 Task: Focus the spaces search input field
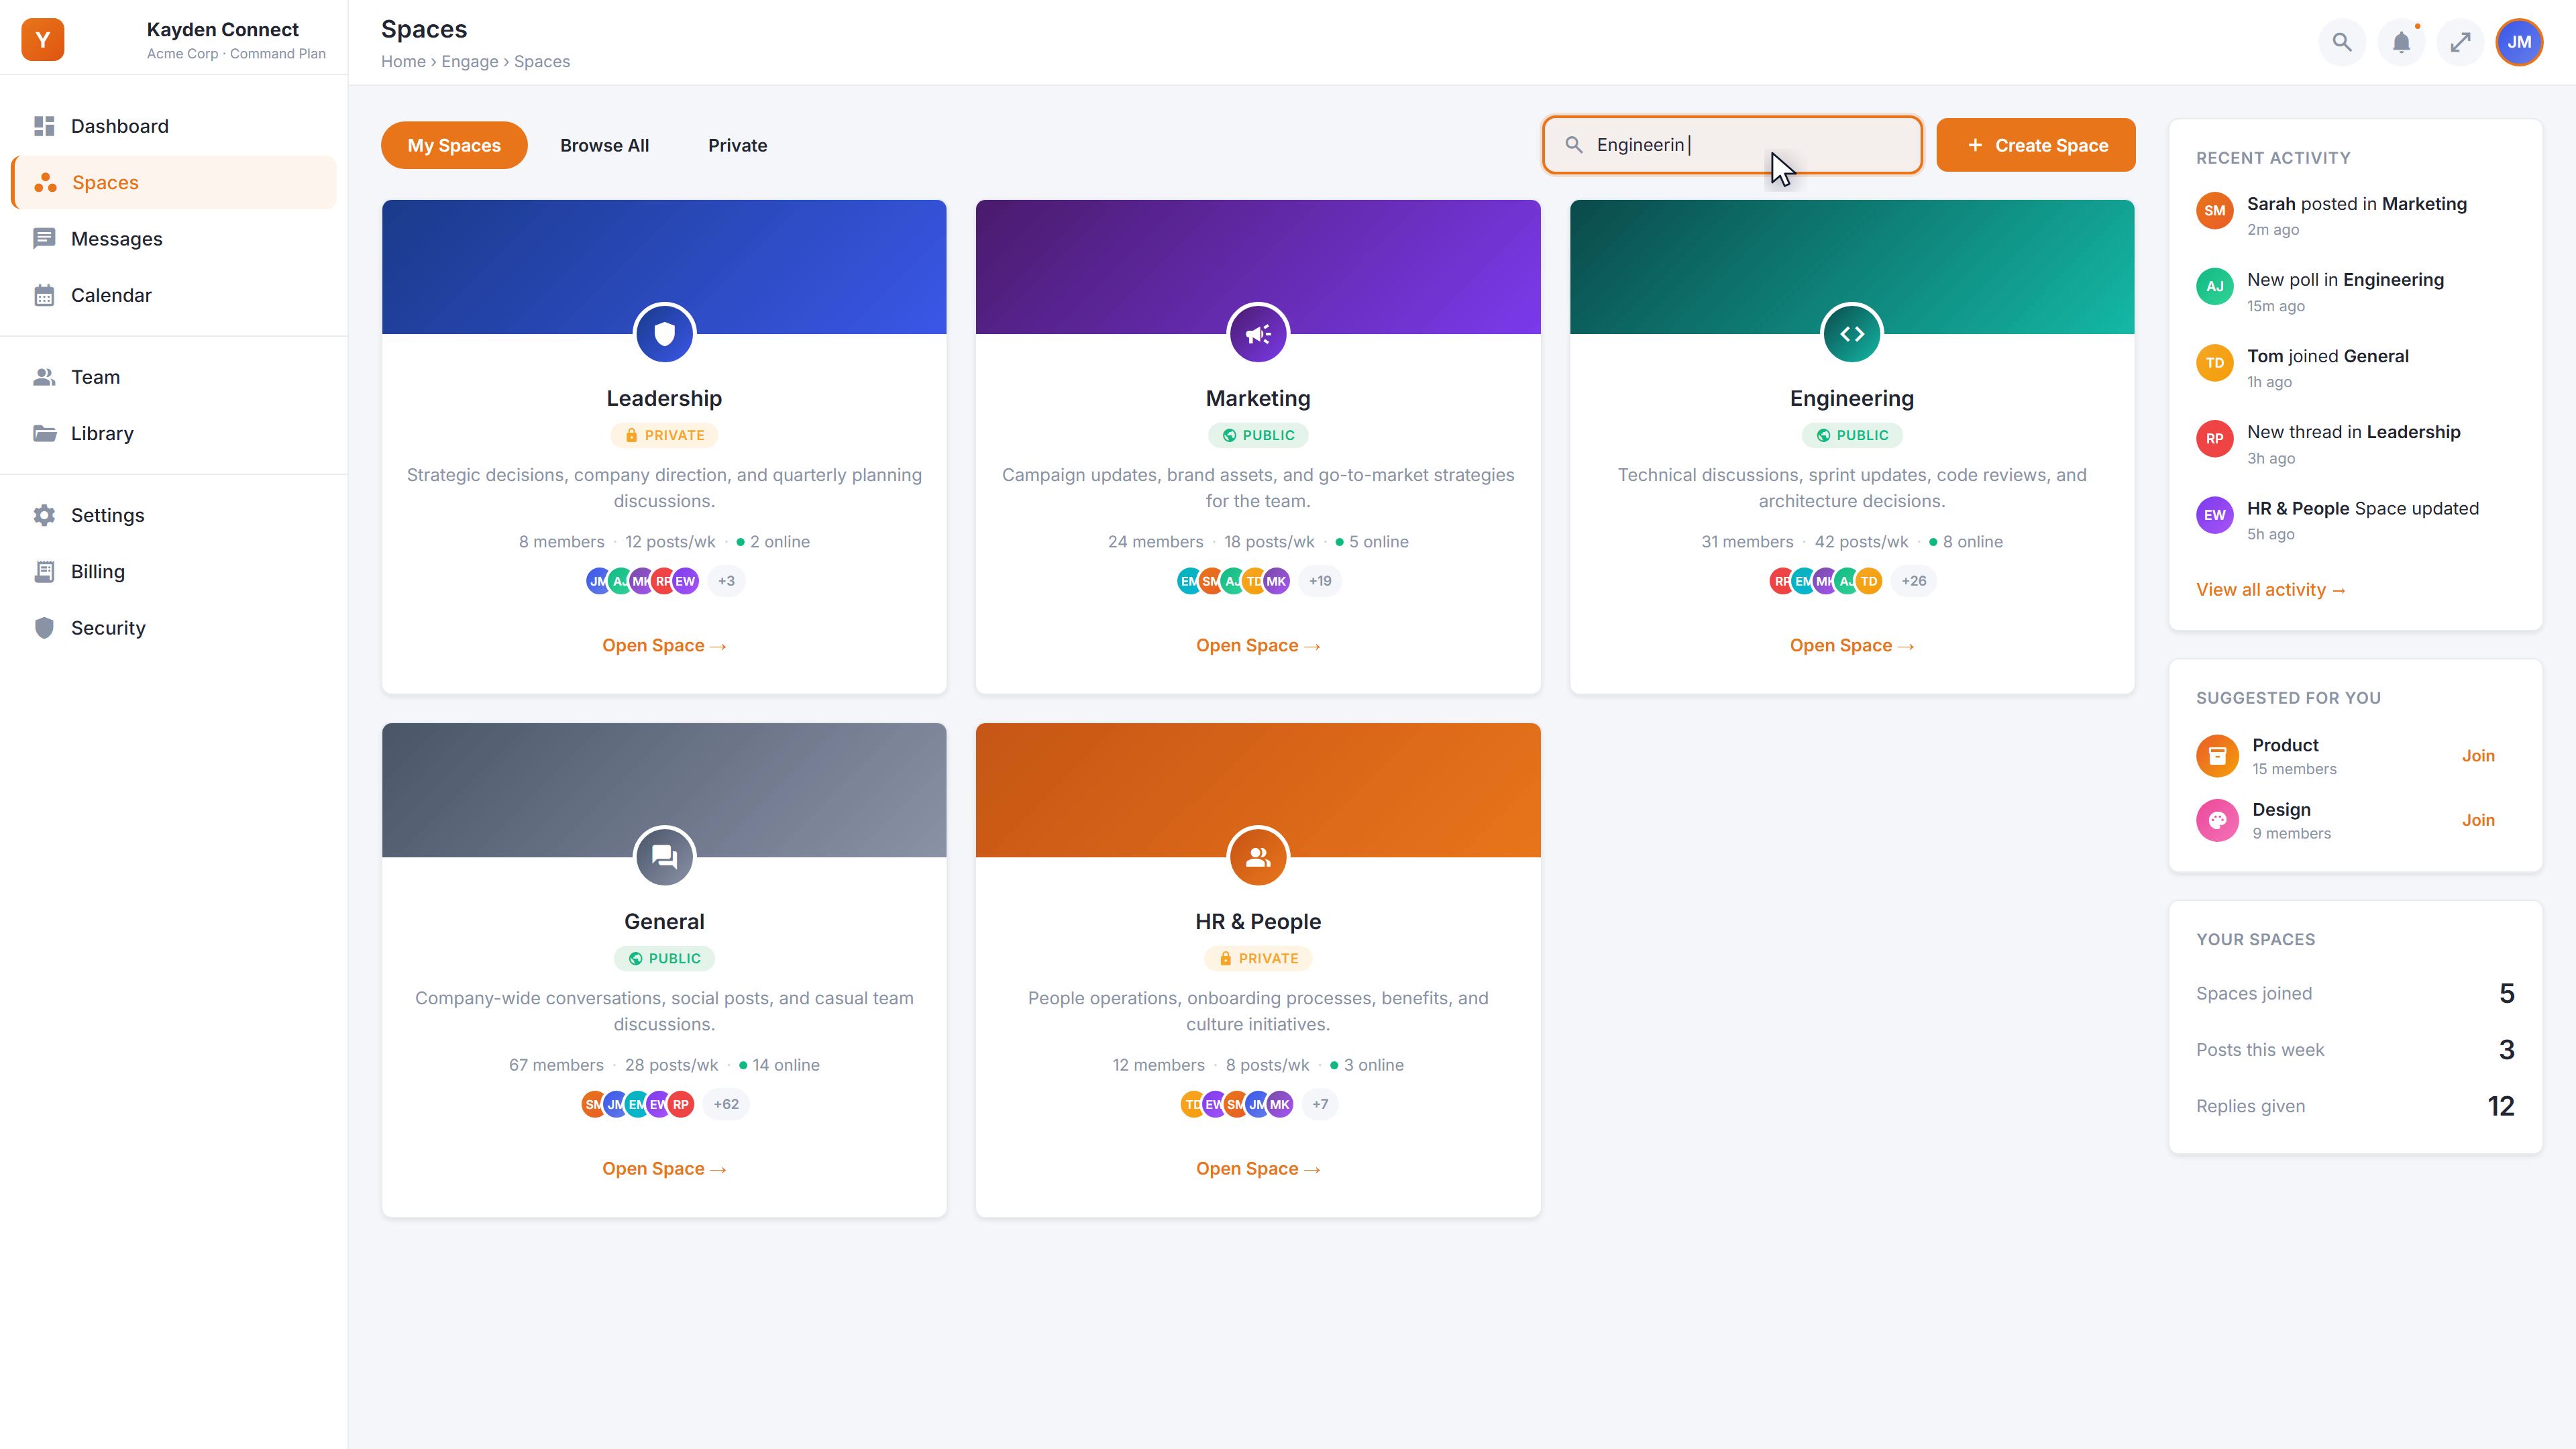click(1732, 145)
